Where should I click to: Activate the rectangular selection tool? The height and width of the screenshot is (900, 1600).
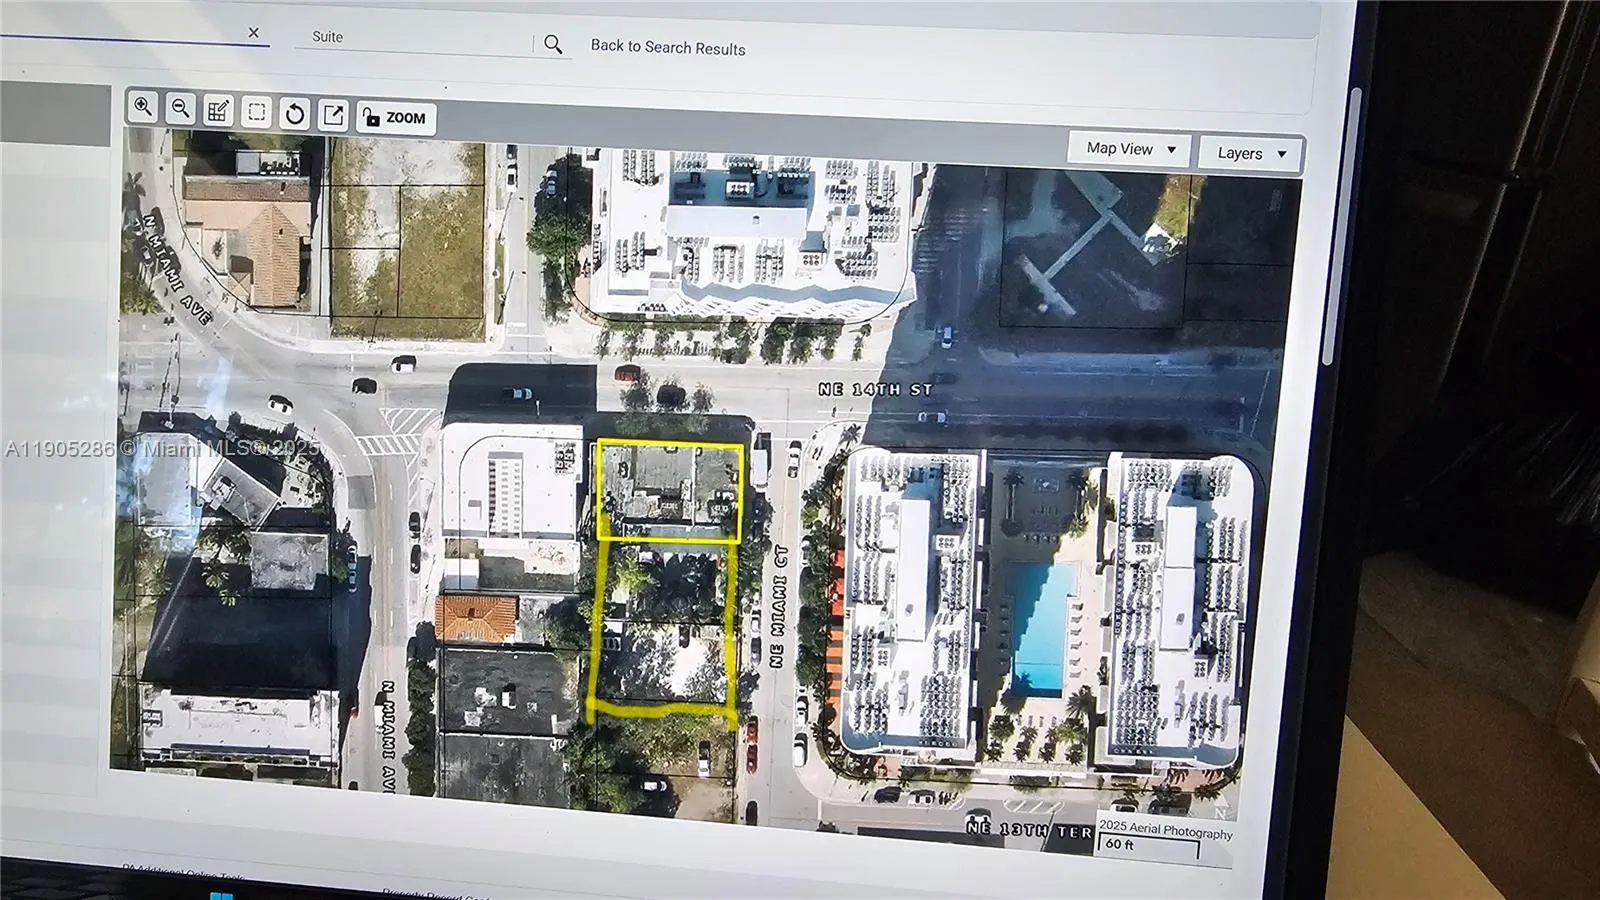[258, 112]
